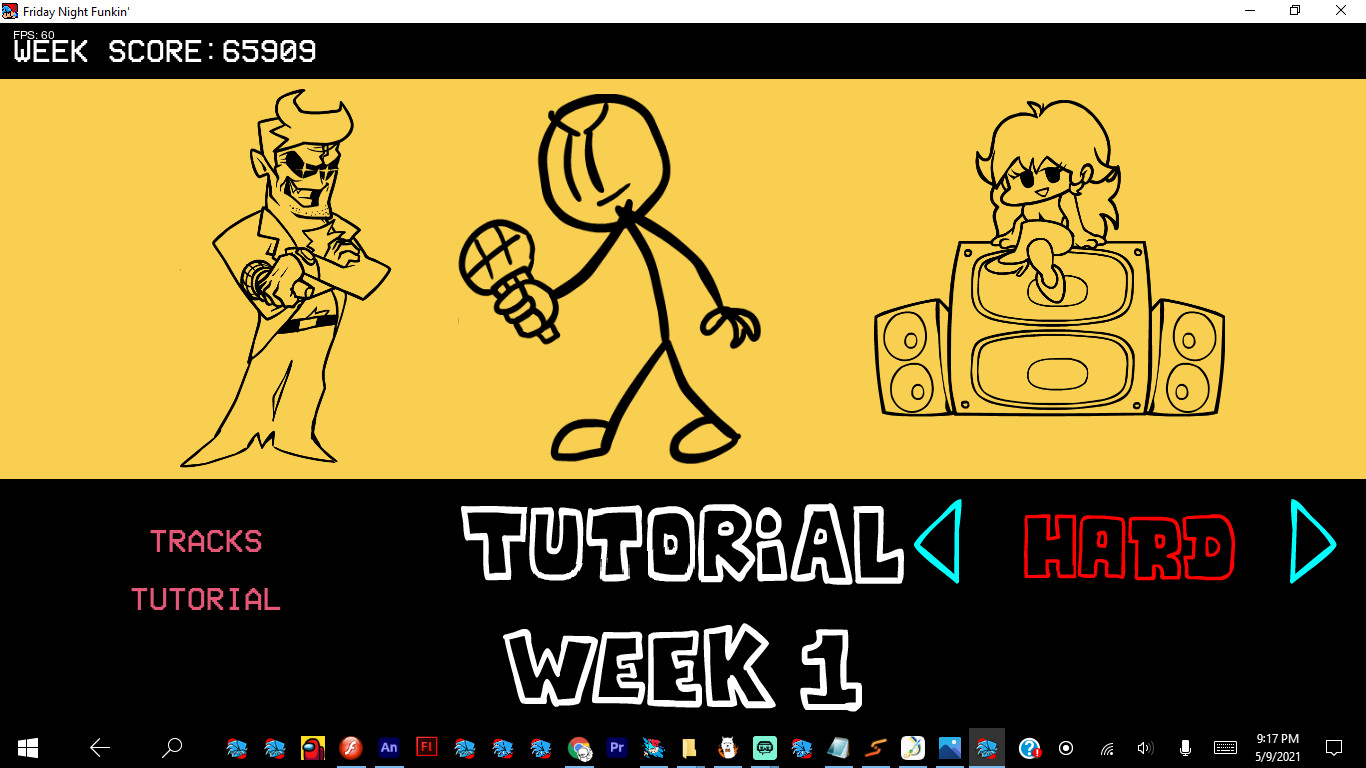1366x768 pixels.
Task: Open Adobe Premiere Pro from the taskbar
Action: [x=617, y=748]
